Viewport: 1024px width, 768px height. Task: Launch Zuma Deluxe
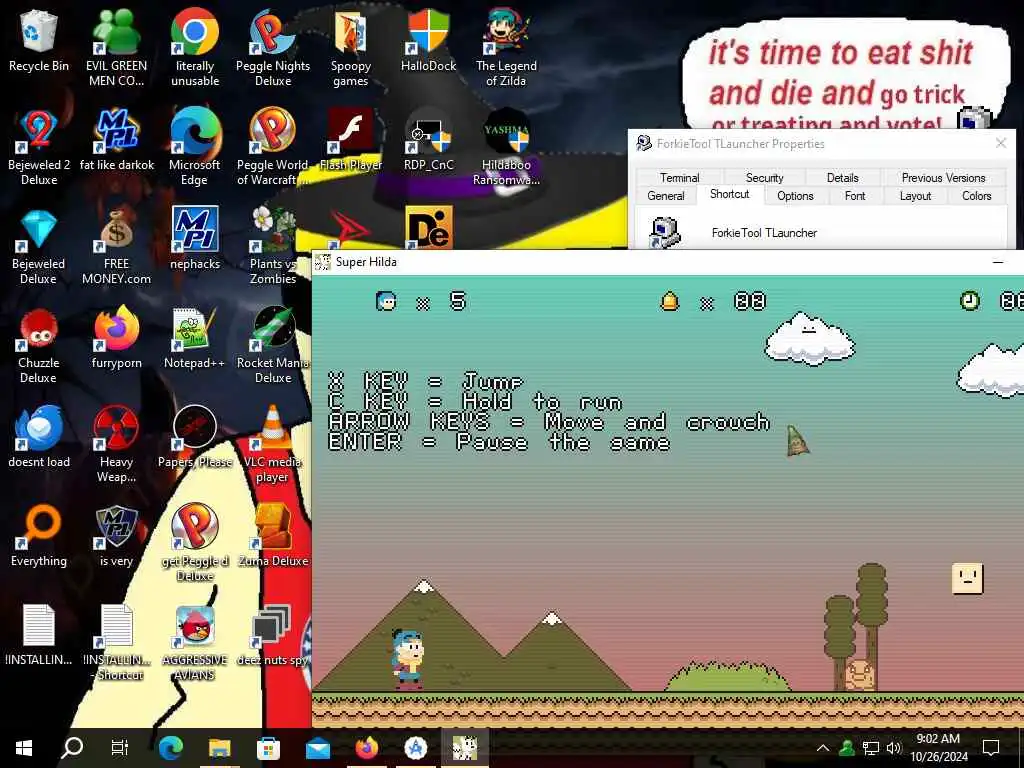coord(273,536)
